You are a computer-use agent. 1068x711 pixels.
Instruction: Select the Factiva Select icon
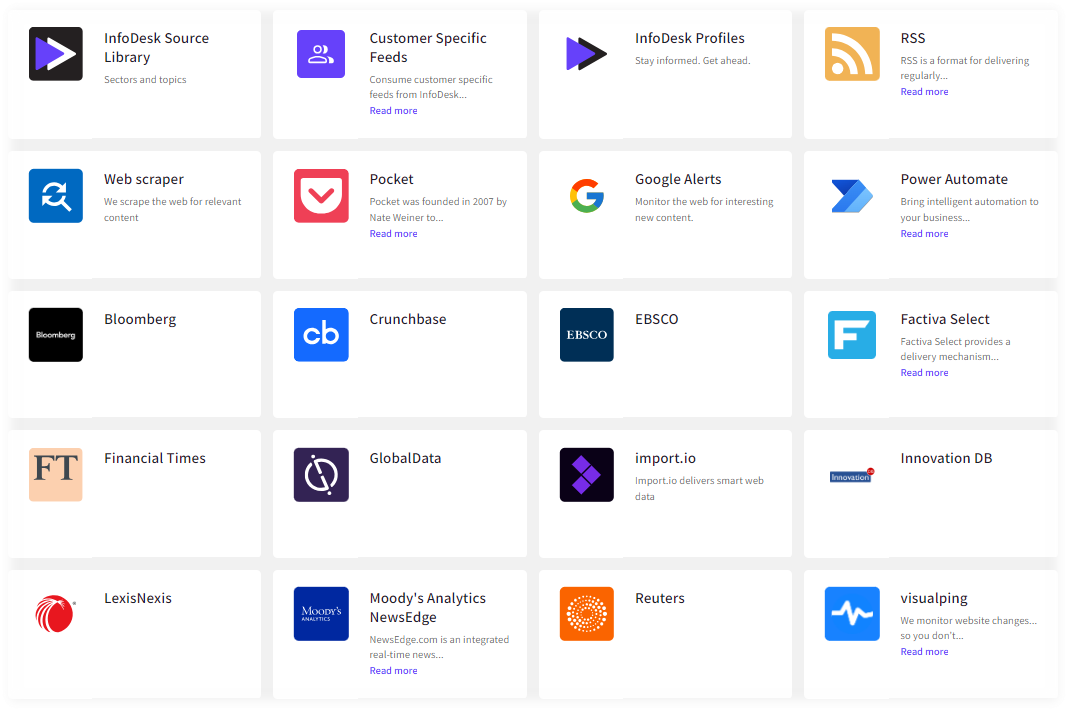click(852, 335)
